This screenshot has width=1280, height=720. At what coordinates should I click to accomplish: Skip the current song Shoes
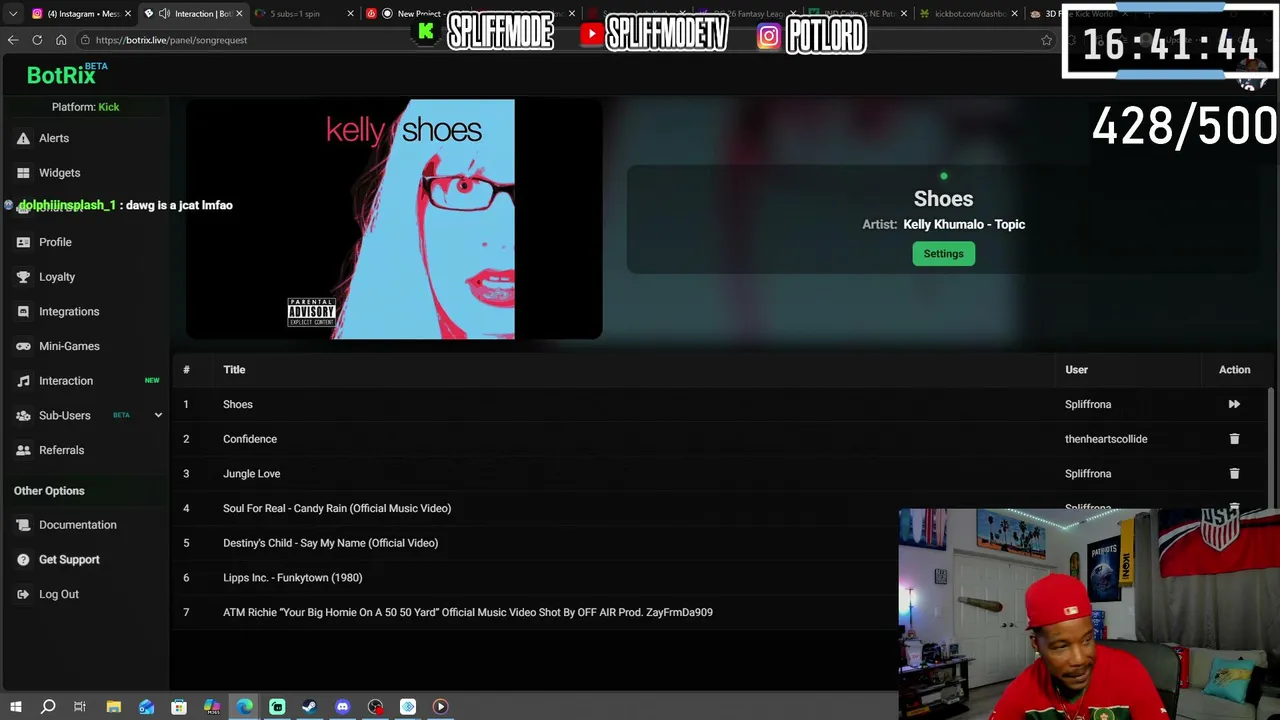(x=1234, y=404)
